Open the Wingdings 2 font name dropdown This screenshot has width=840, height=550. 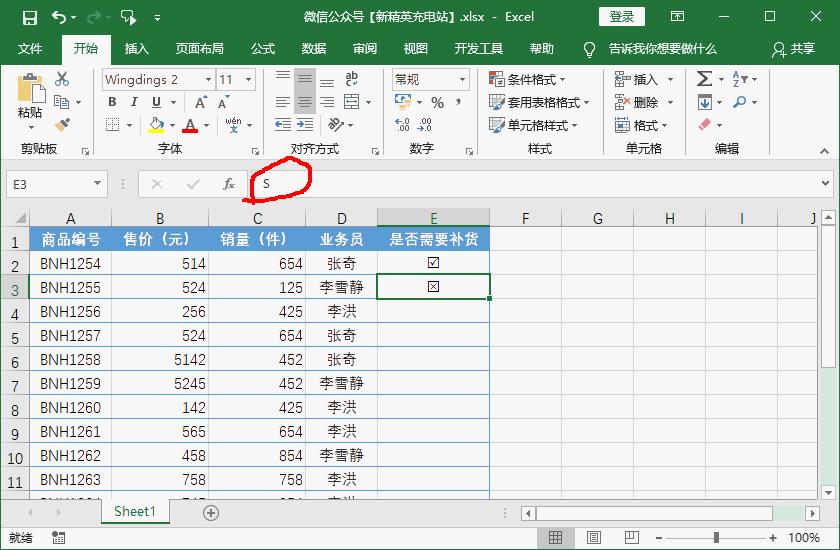tap(208, 80)
